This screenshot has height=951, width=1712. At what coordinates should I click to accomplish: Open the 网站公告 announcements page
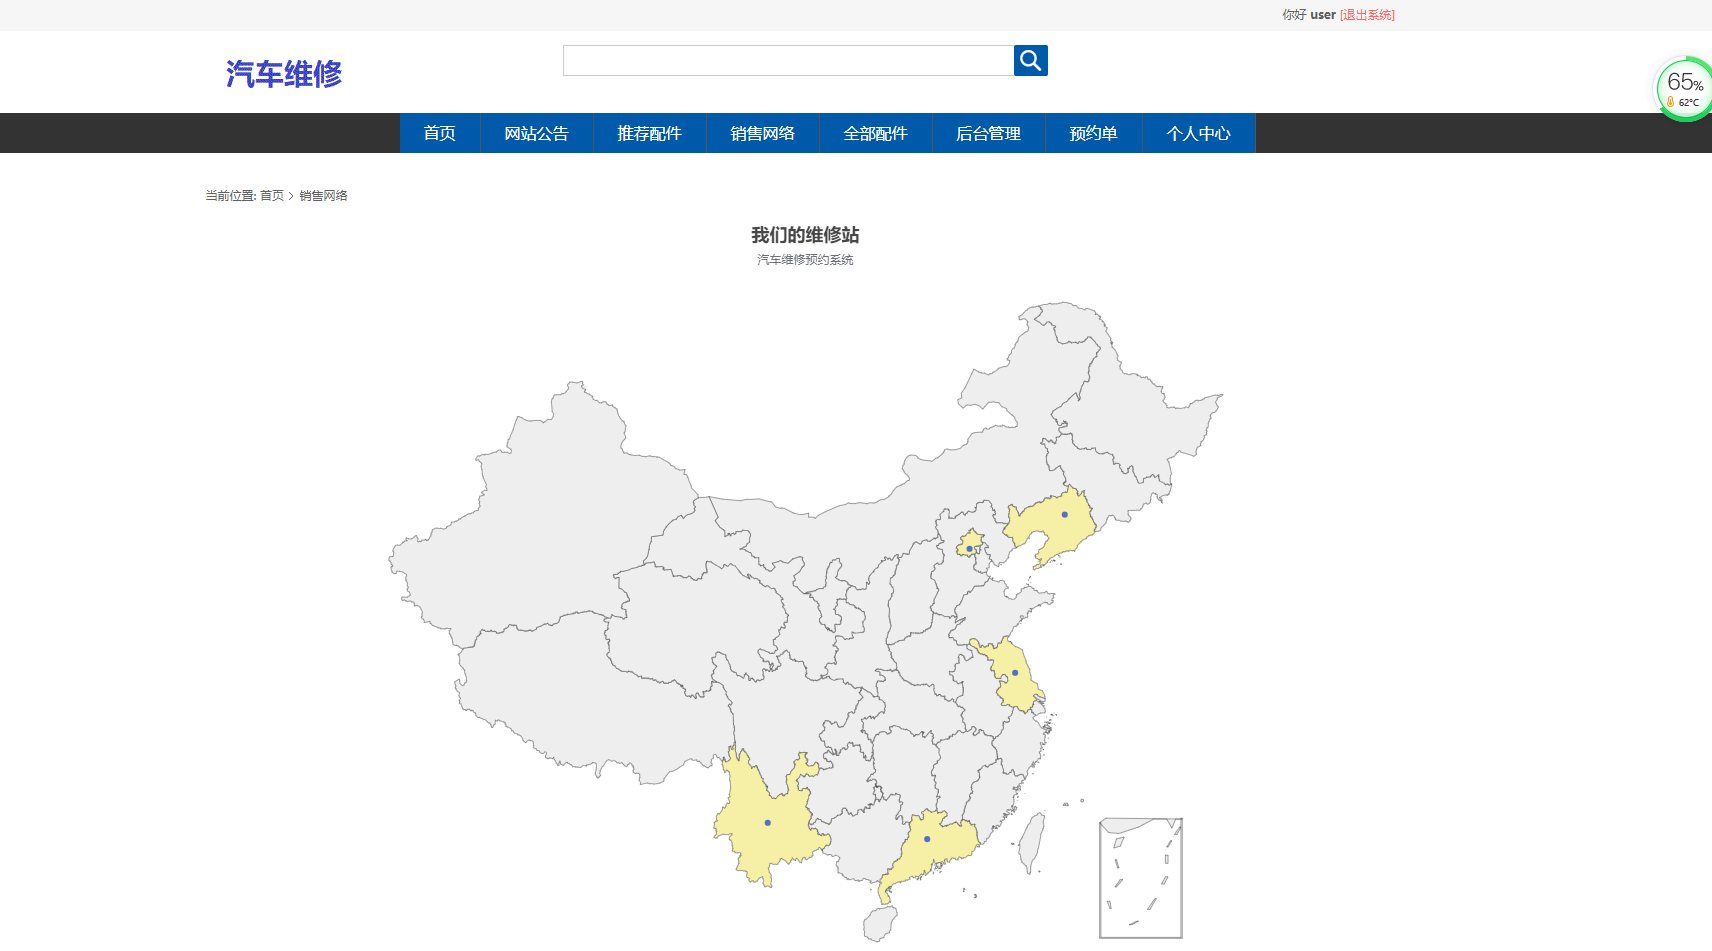pos(537,133)
